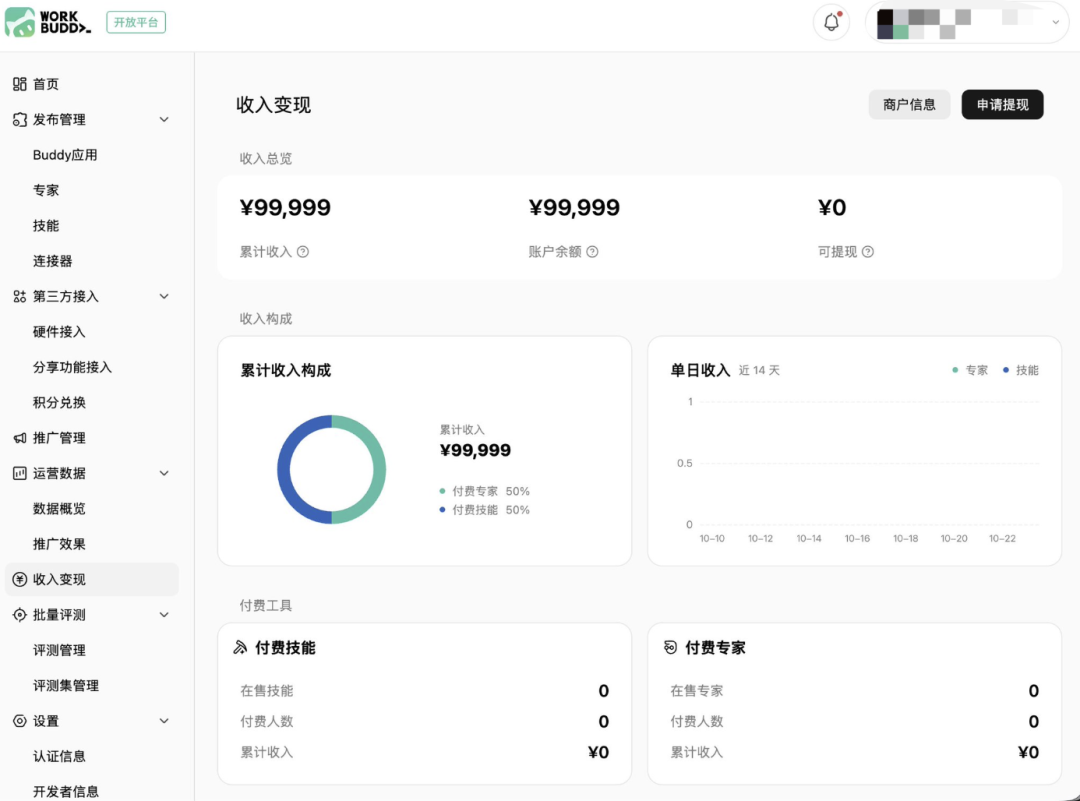Open 专家 menu item

tap(46, 191)
